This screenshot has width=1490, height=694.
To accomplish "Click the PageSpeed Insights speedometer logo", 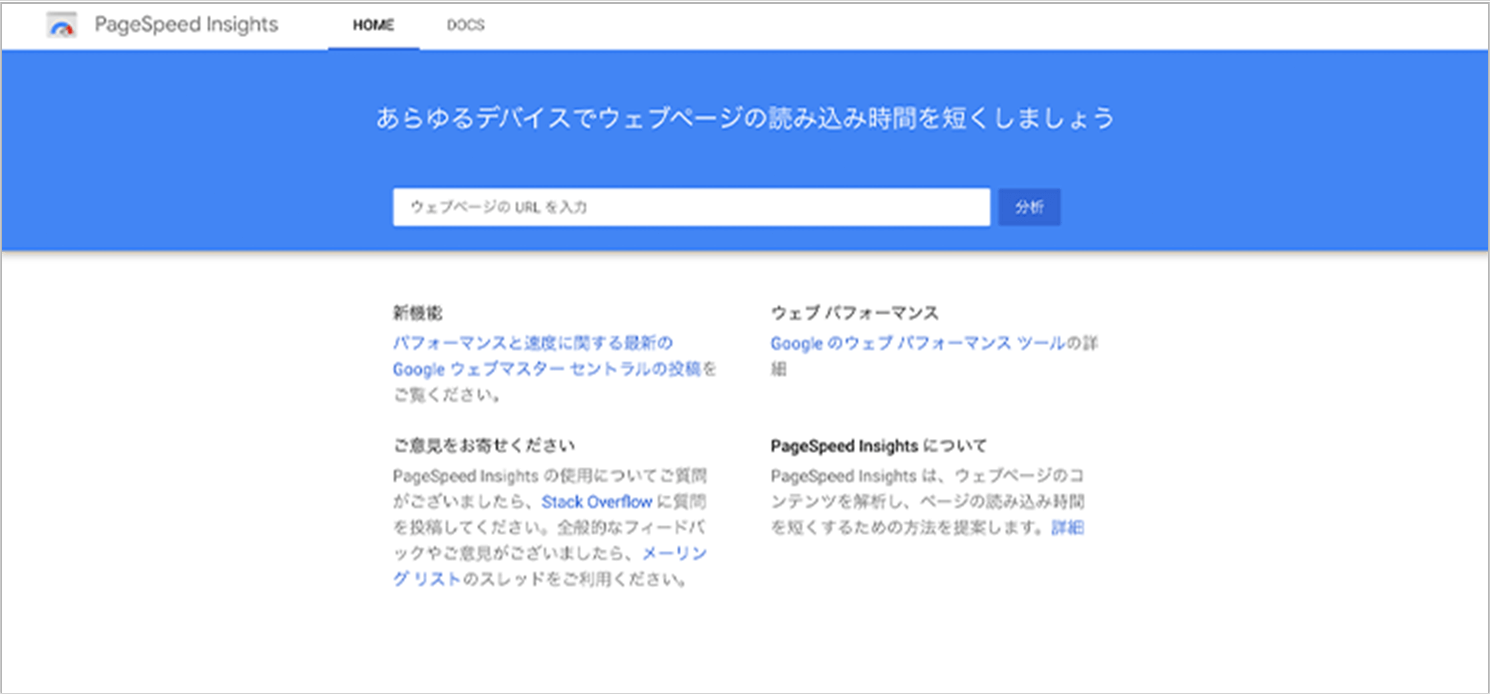I will pyautogui.click(x=62, y=26).
